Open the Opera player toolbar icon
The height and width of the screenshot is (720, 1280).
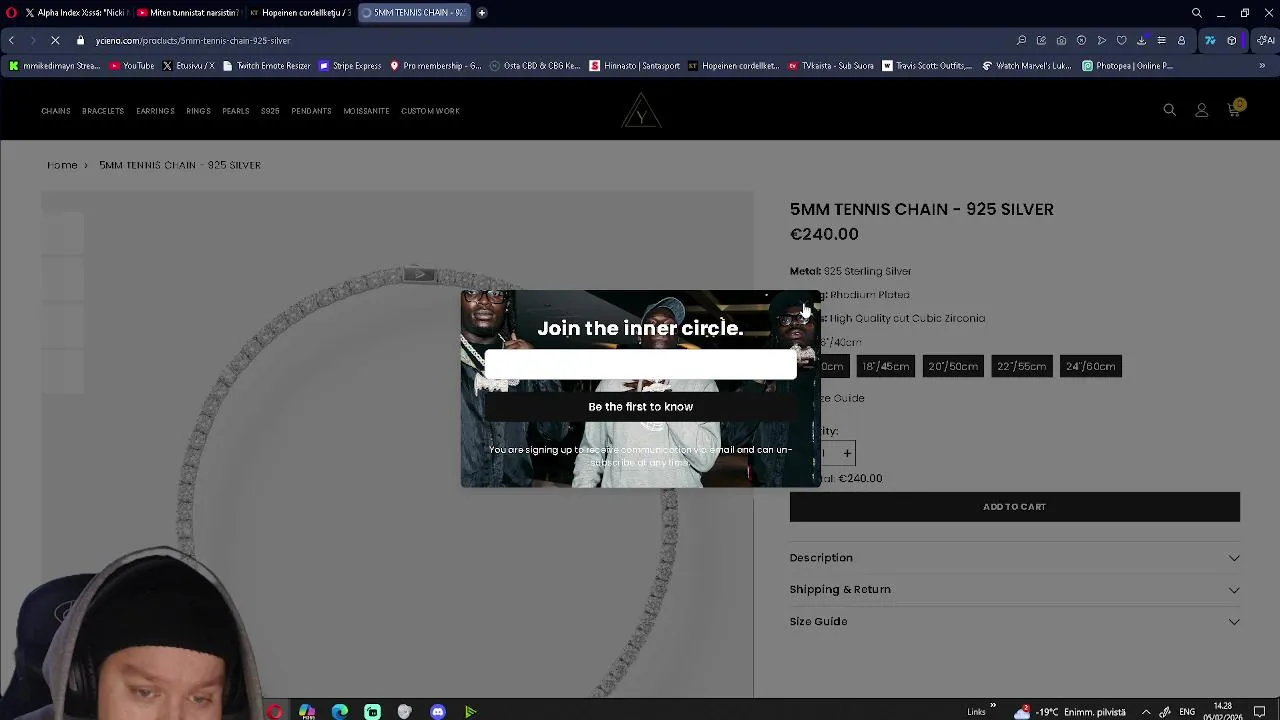1101,40
